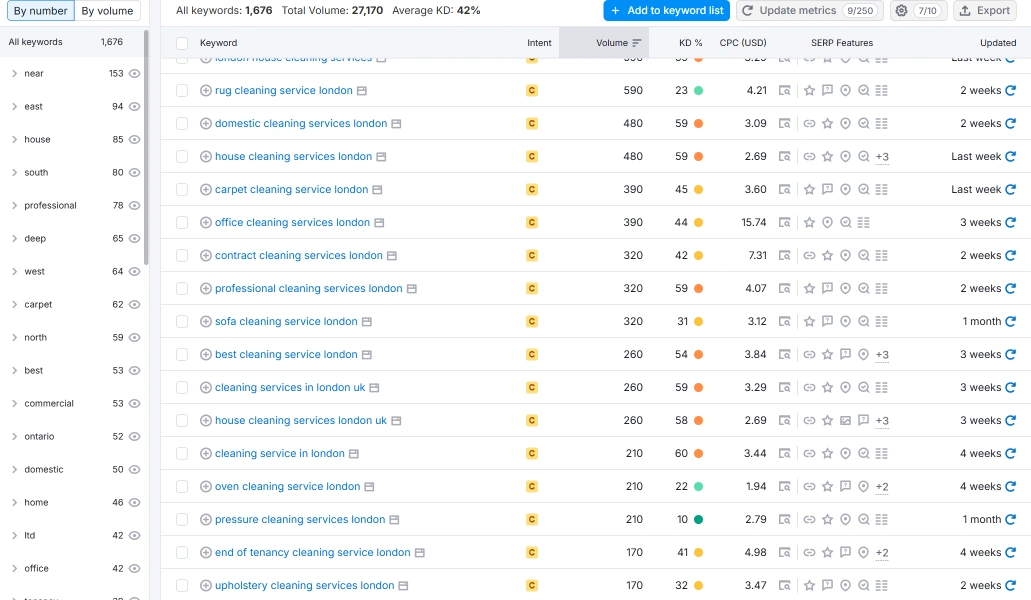This screenshot has height=600, width=1031.
Task: Click SERP page icon next to oven cleaning service london
Action: click(370, 487)
